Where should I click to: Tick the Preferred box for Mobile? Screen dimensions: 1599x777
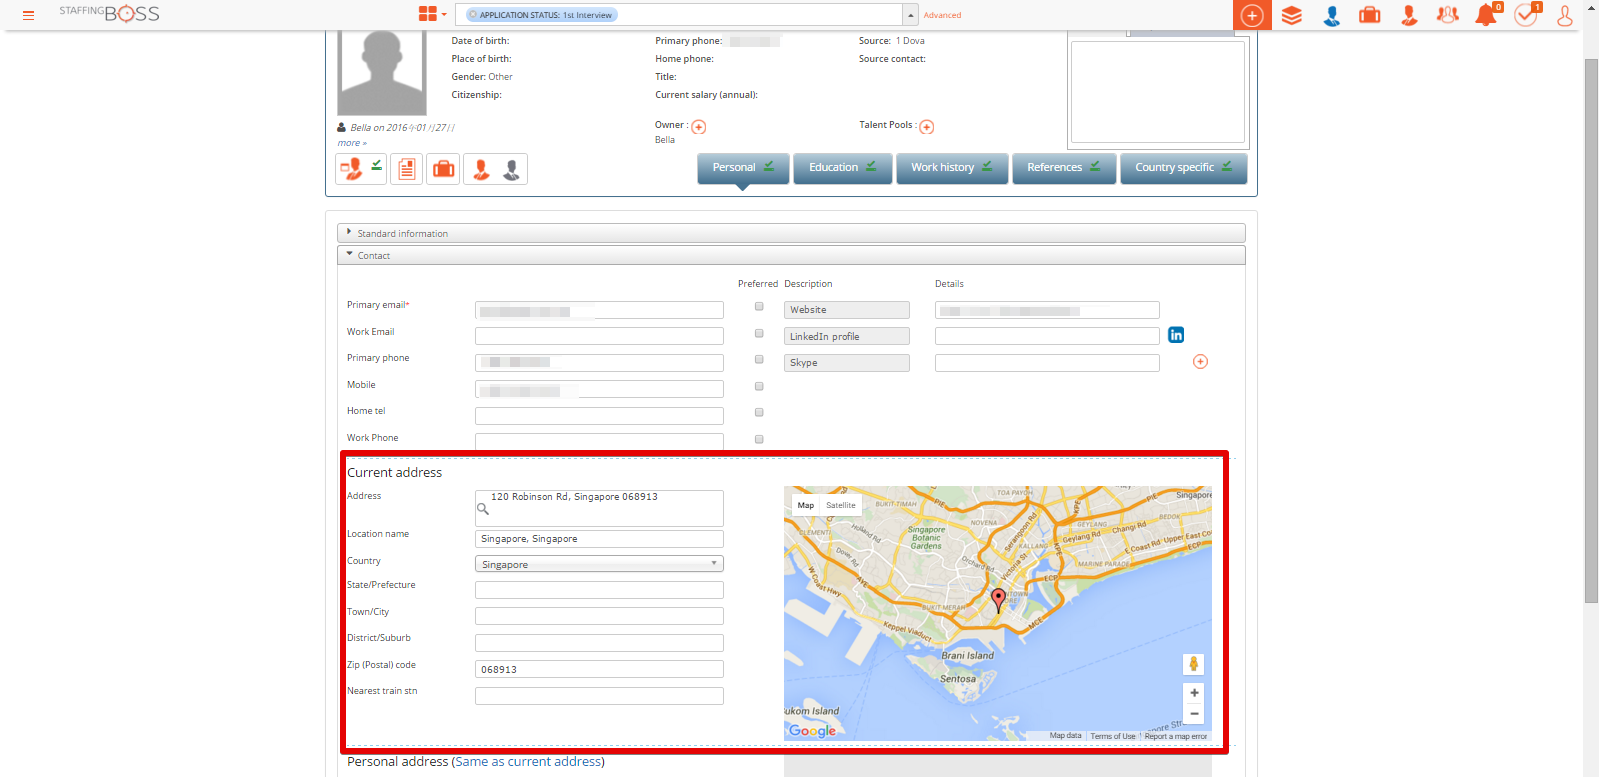[x=759, y=387]
